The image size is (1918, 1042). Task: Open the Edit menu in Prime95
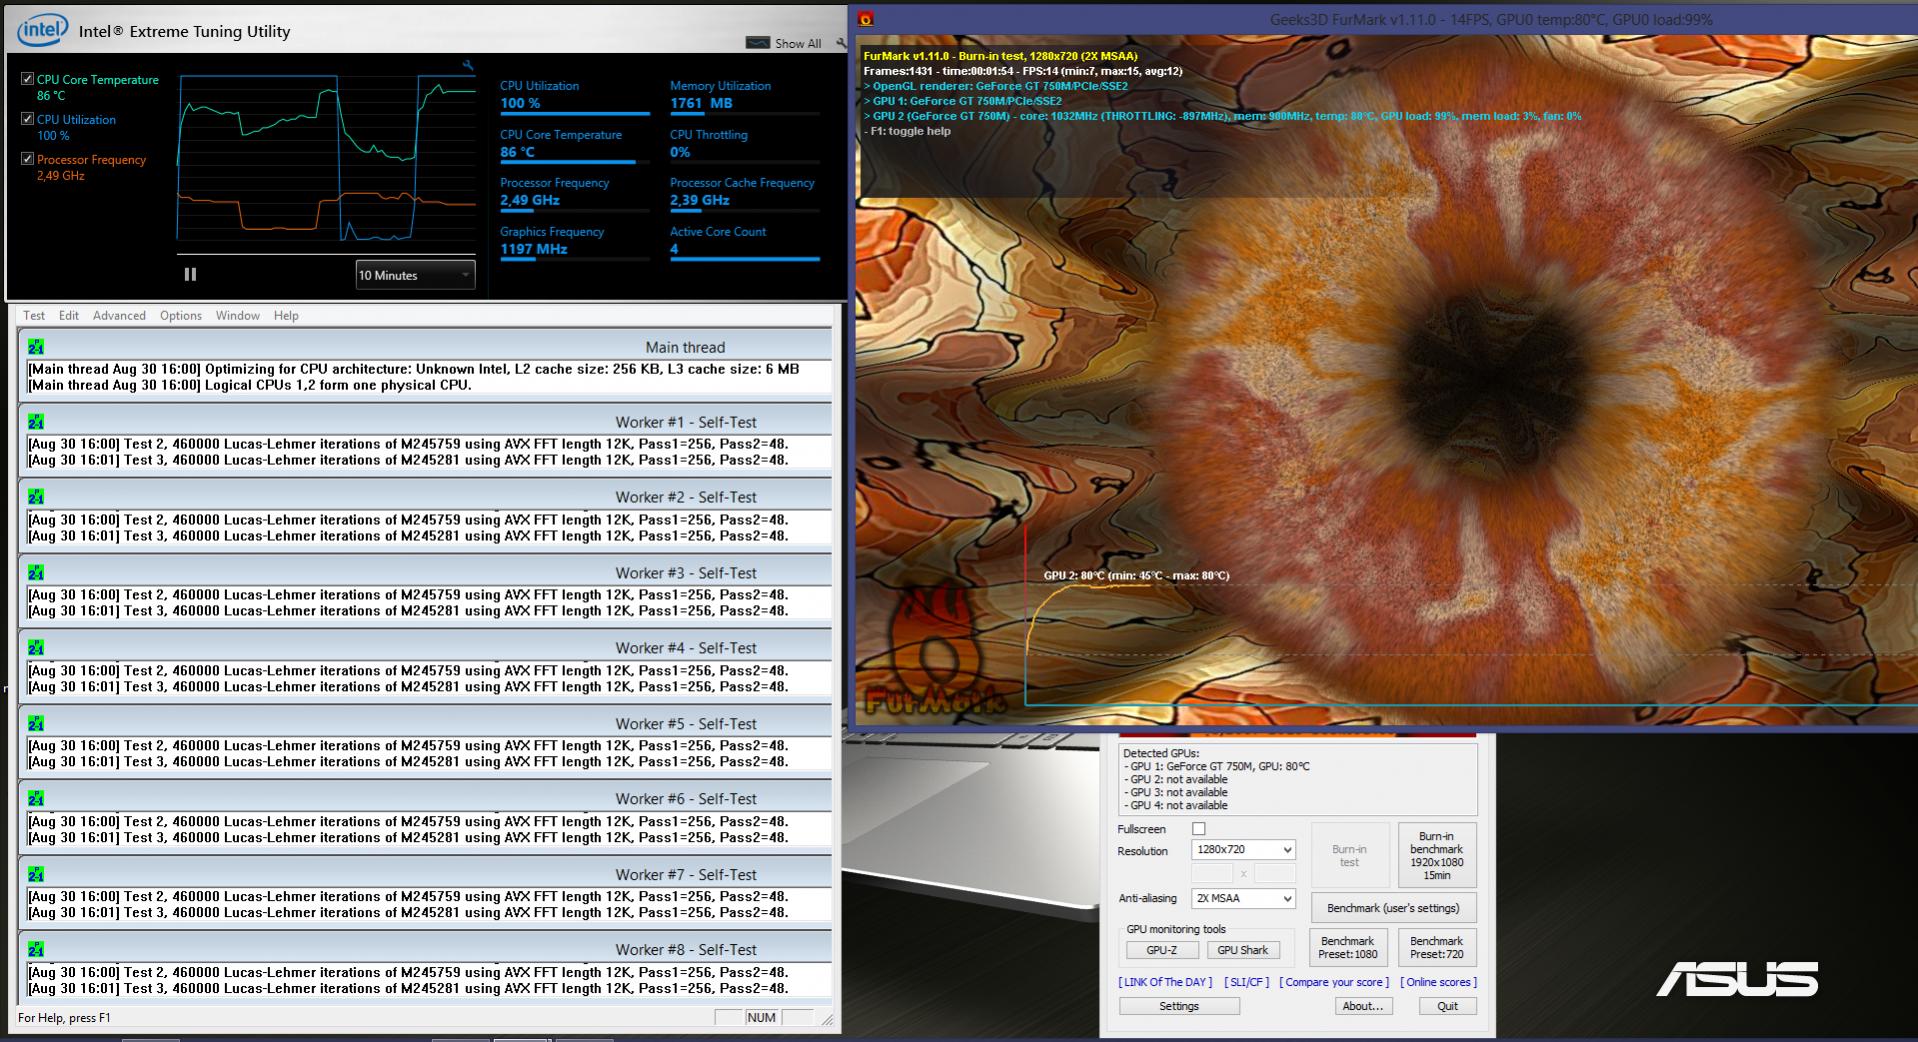click(68, 315)
